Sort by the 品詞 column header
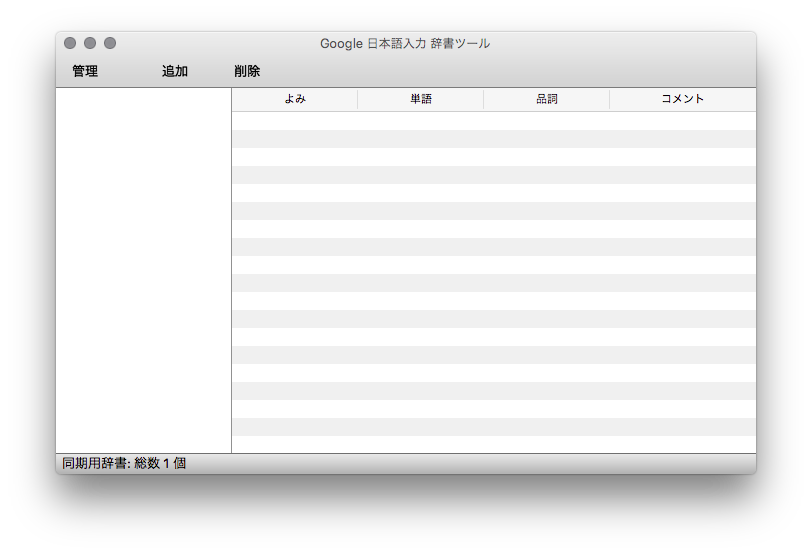 [546, 99]
